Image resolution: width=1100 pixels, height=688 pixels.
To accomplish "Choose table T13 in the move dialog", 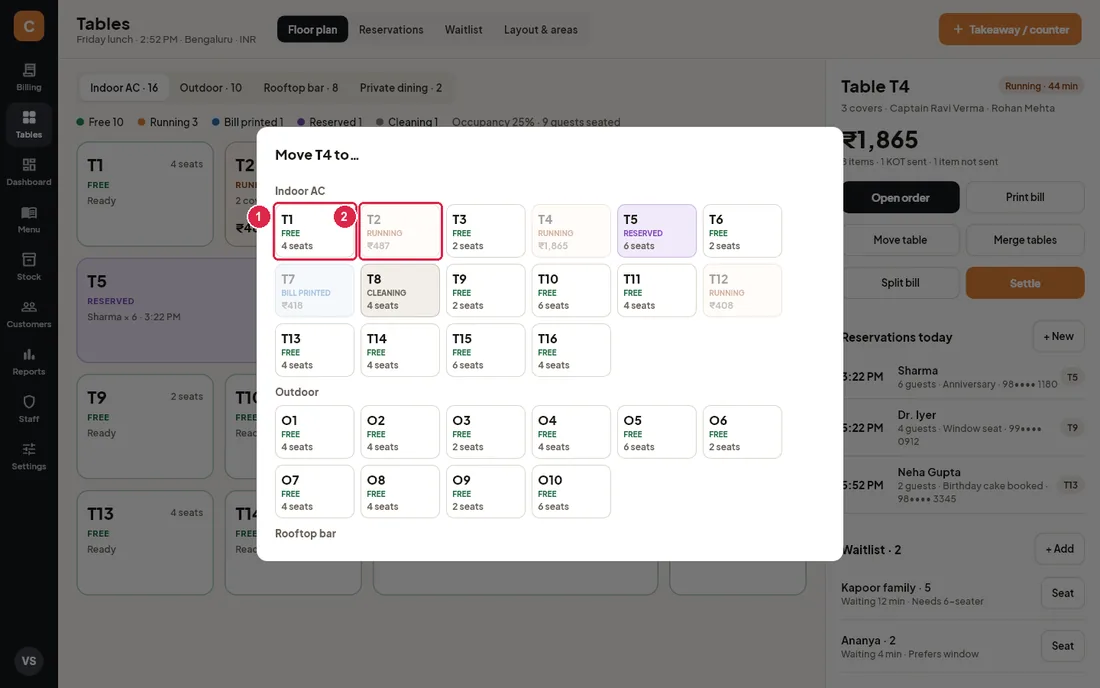I will click(314, 351).
